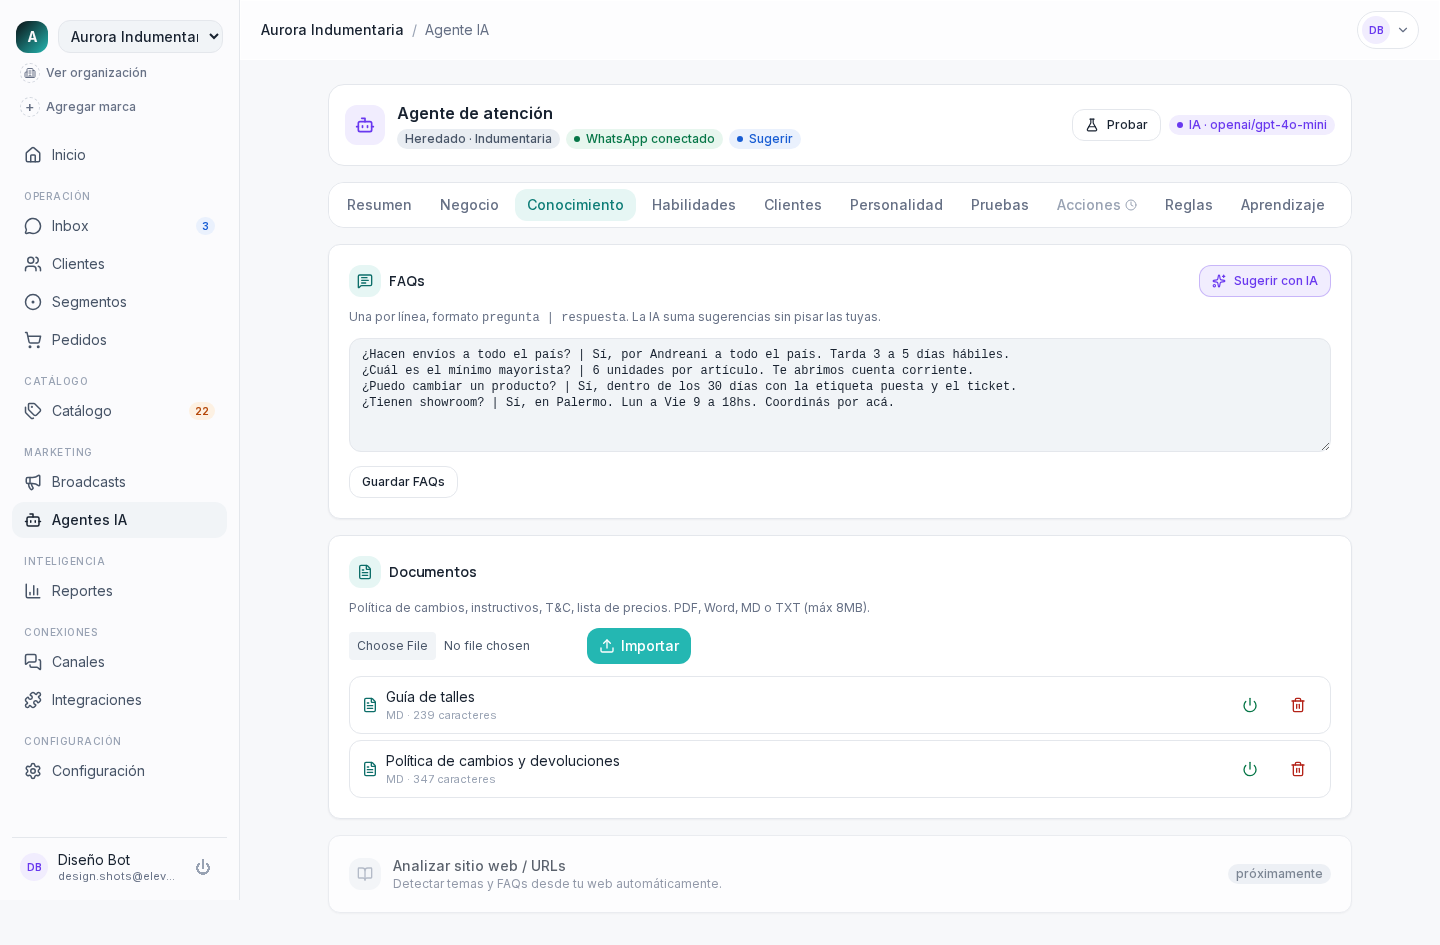
Task: Switch to the Reglas tab
Action: [1189, 205]
